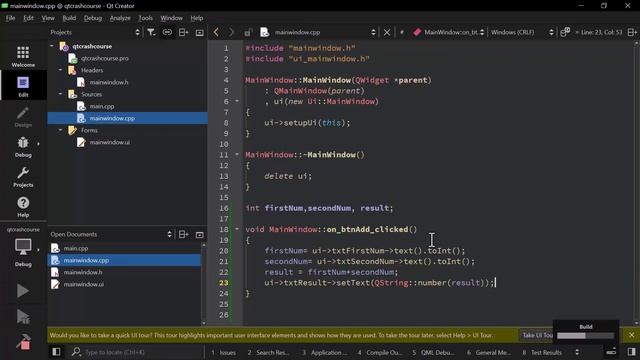Open the Issues output pane
This screenshot has height=360, width=640.
click(223, 352)
